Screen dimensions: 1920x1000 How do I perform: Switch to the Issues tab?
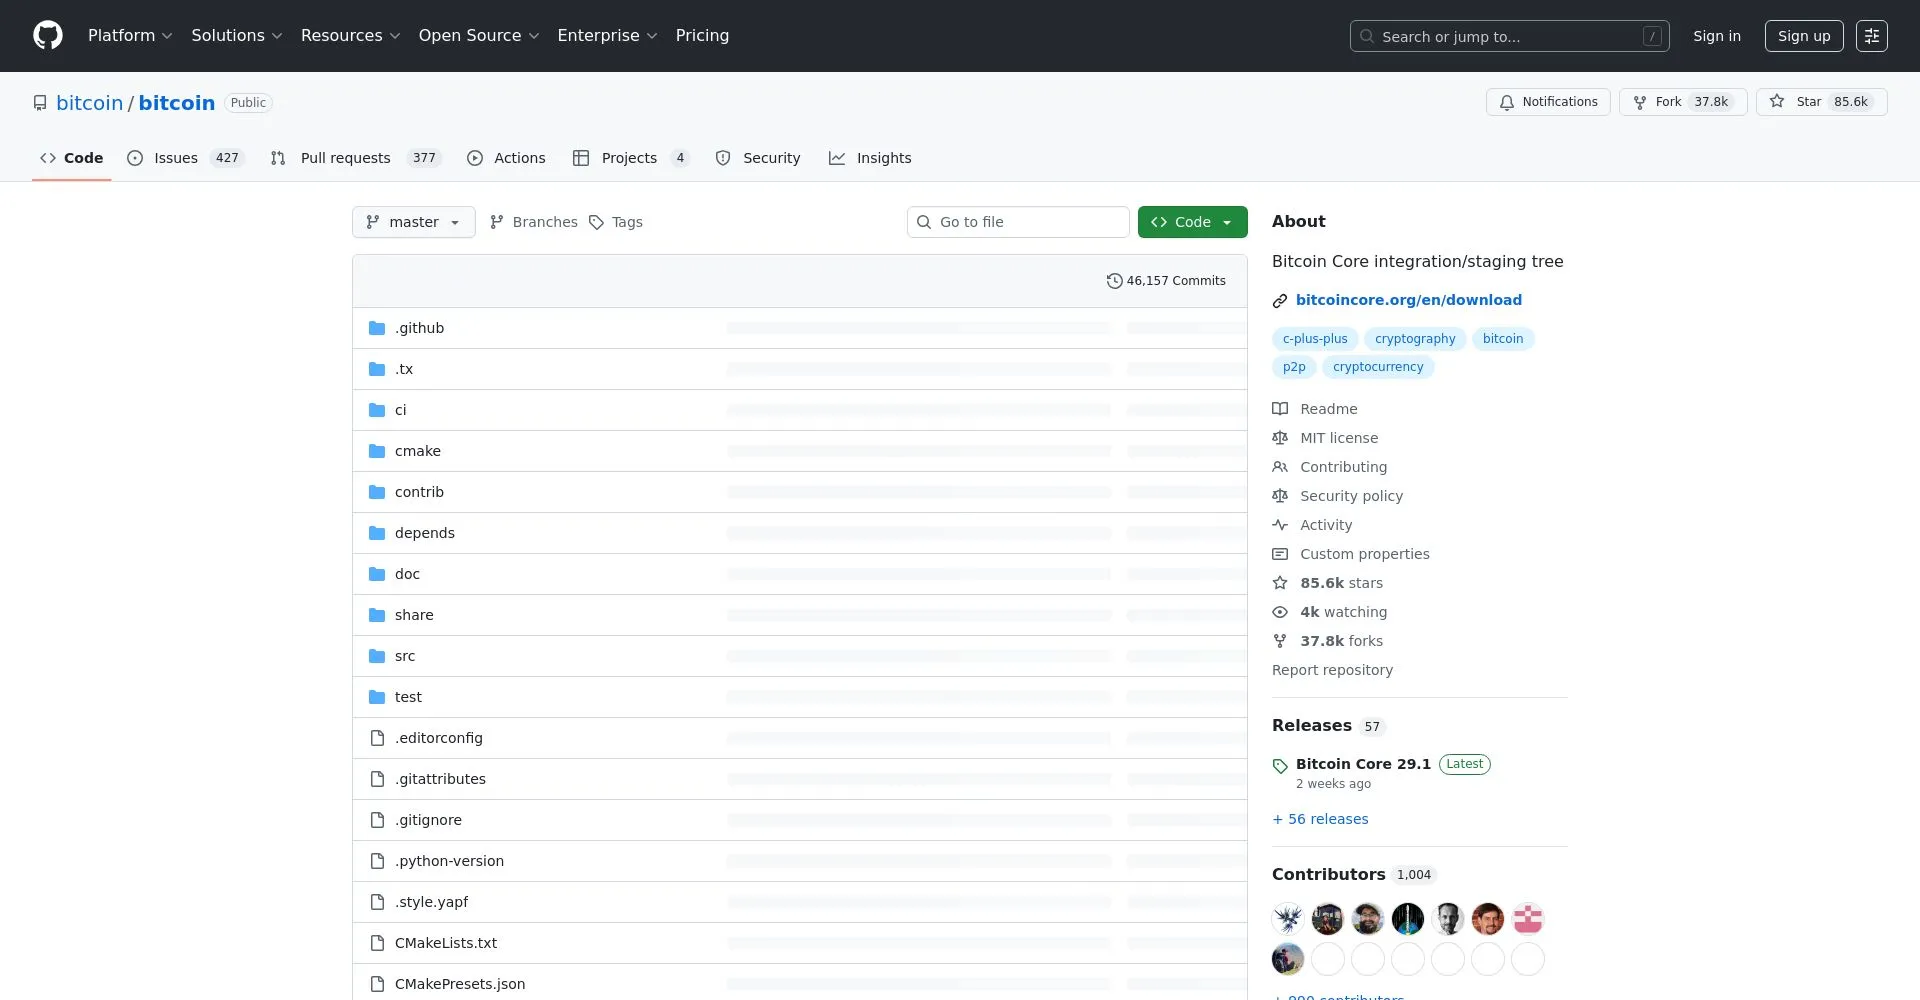click(x=186, y=158)
